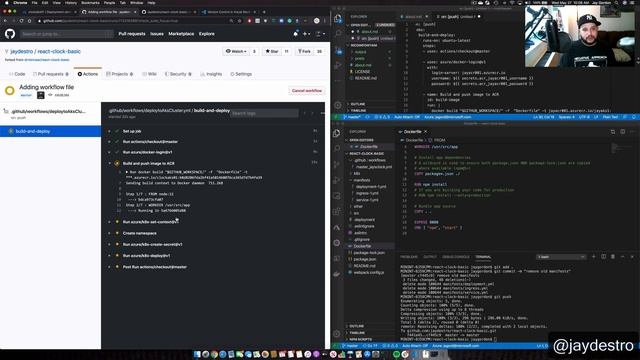This screenshot has width=640, height=360.
Task: Open LICENSE in the upper VS Code Explorer
Action: pos(362,71)
